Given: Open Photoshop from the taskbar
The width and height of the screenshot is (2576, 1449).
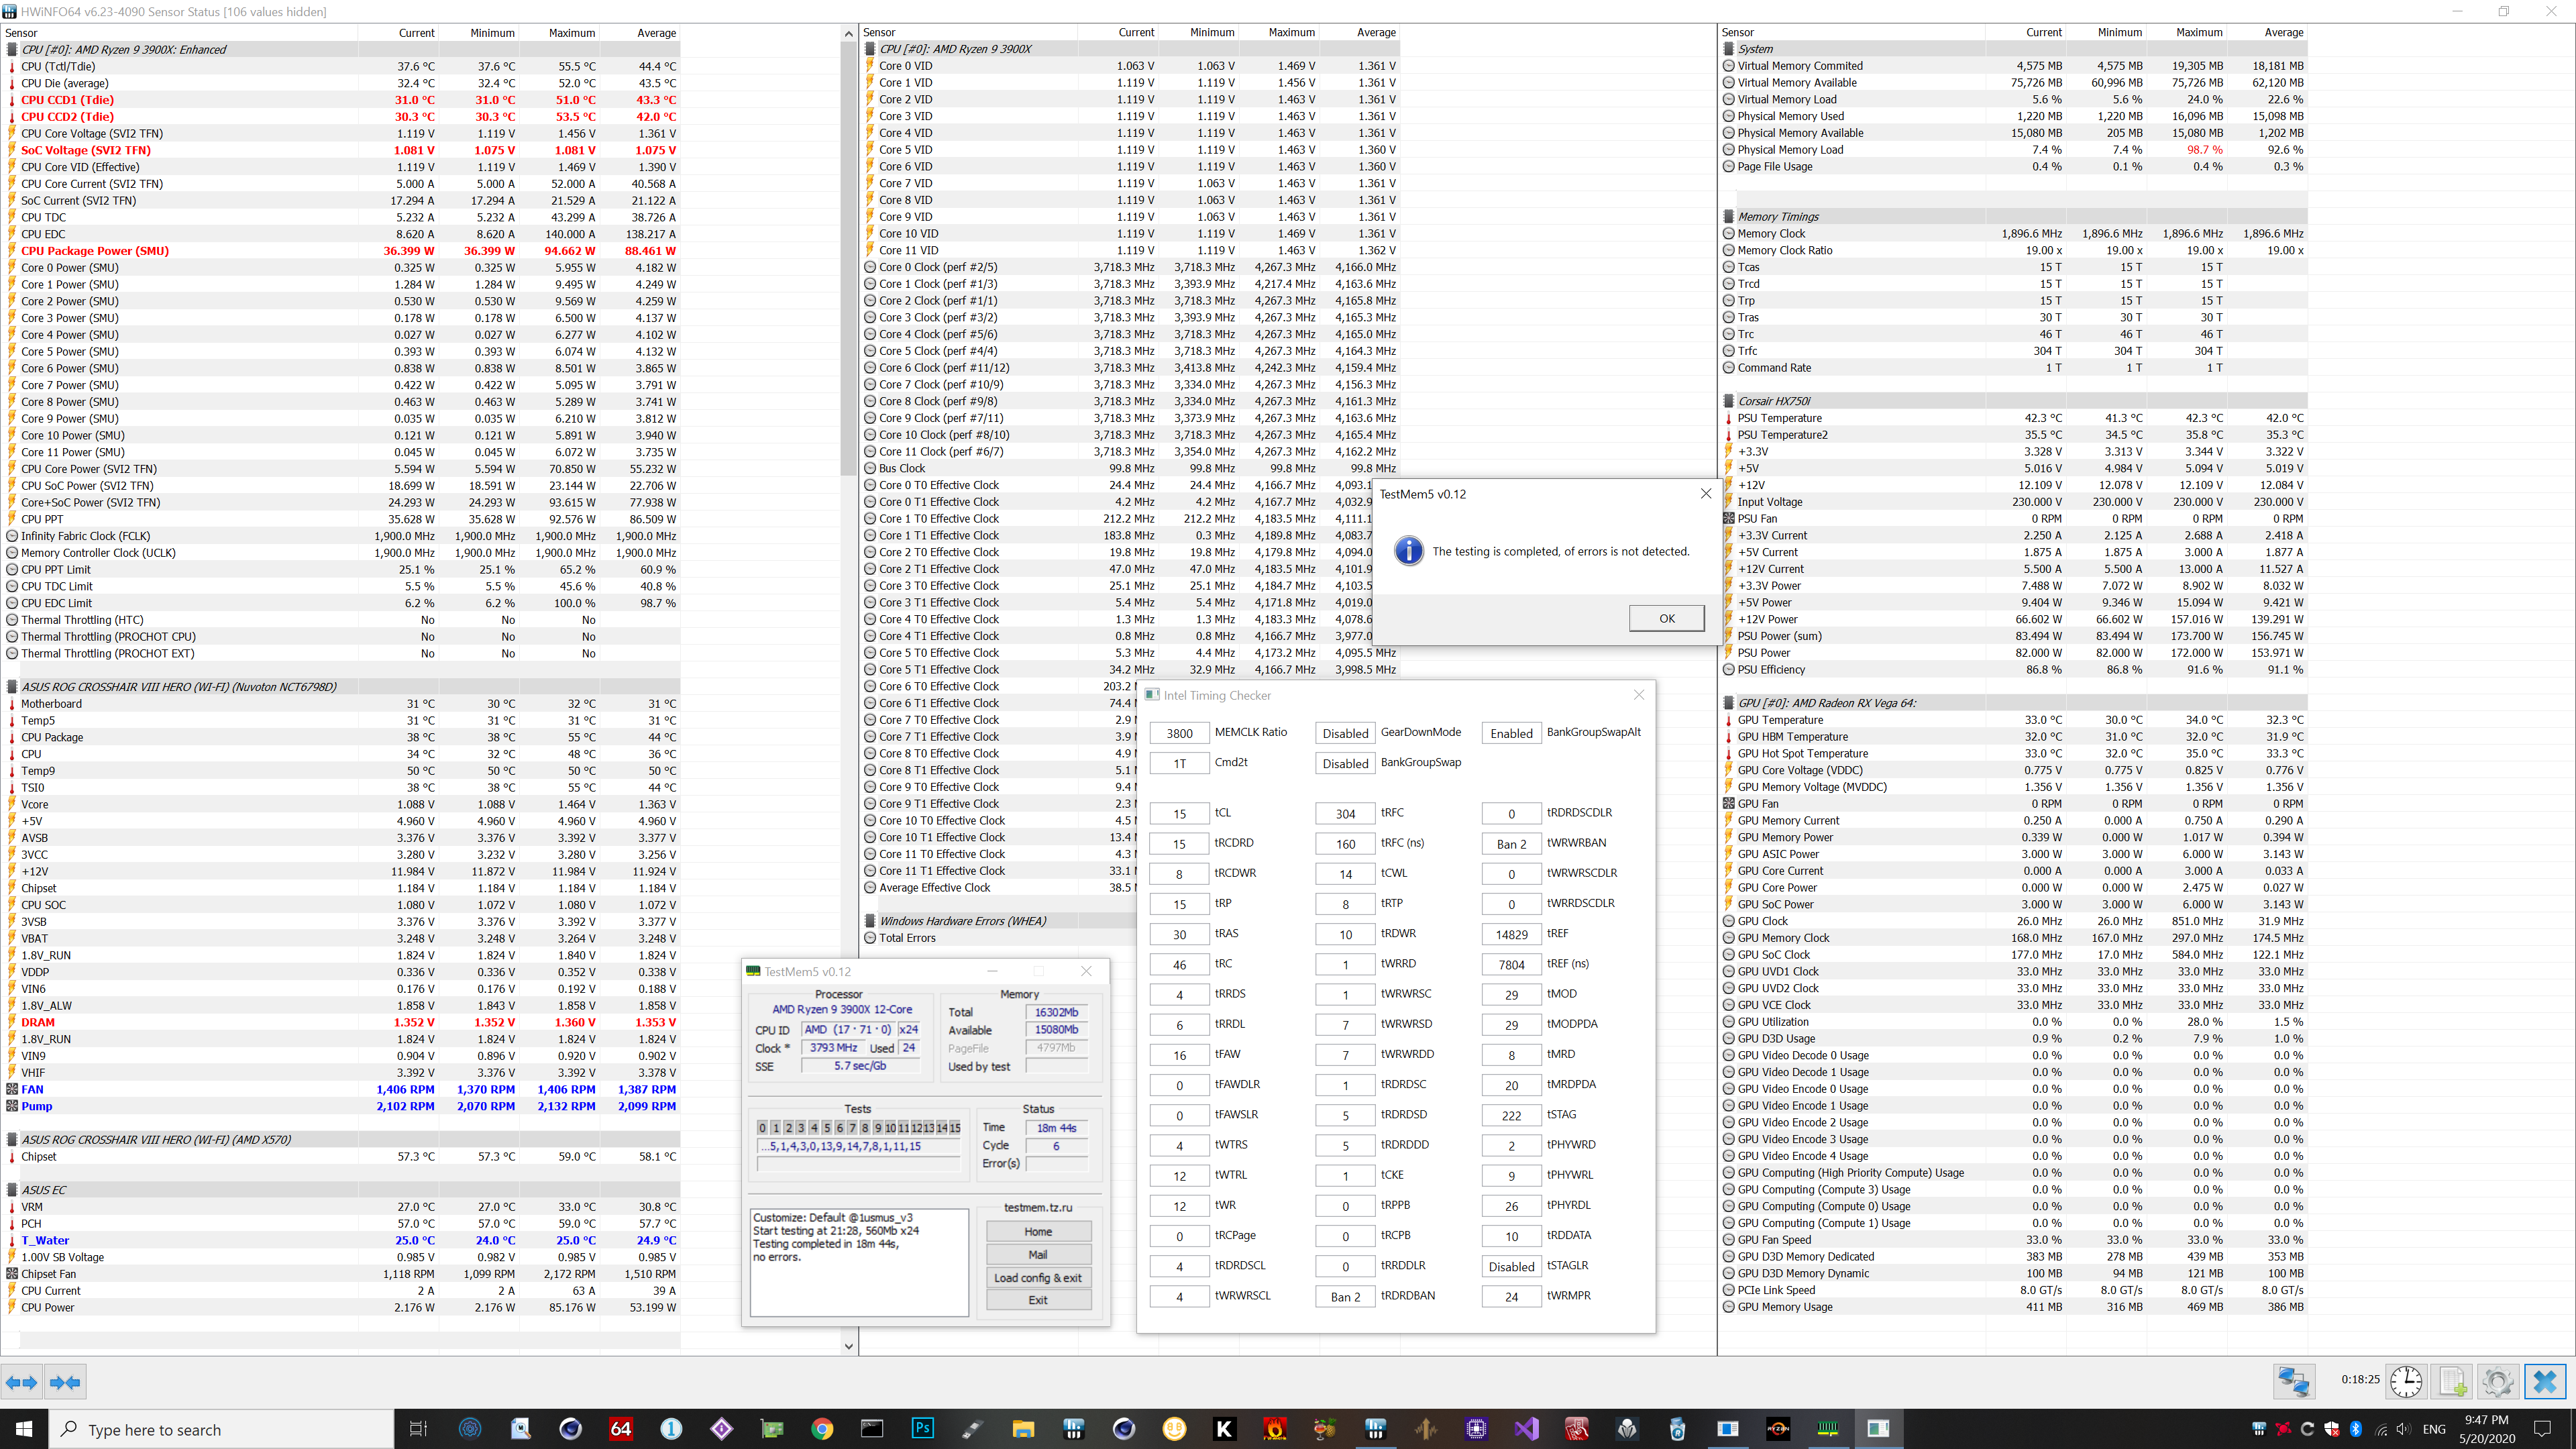Looking at the screenshot, I should click(922, 1428).
